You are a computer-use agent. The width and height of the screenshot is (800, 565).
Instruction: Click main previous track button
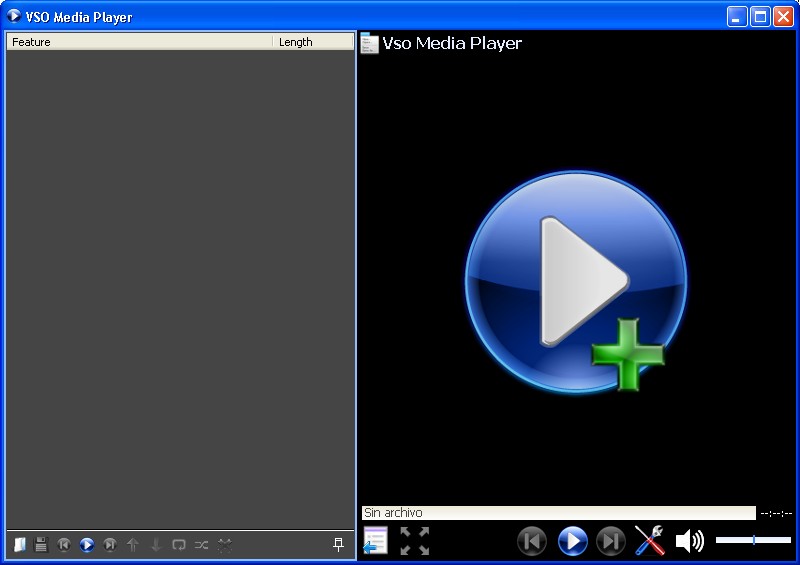[532, 541]
